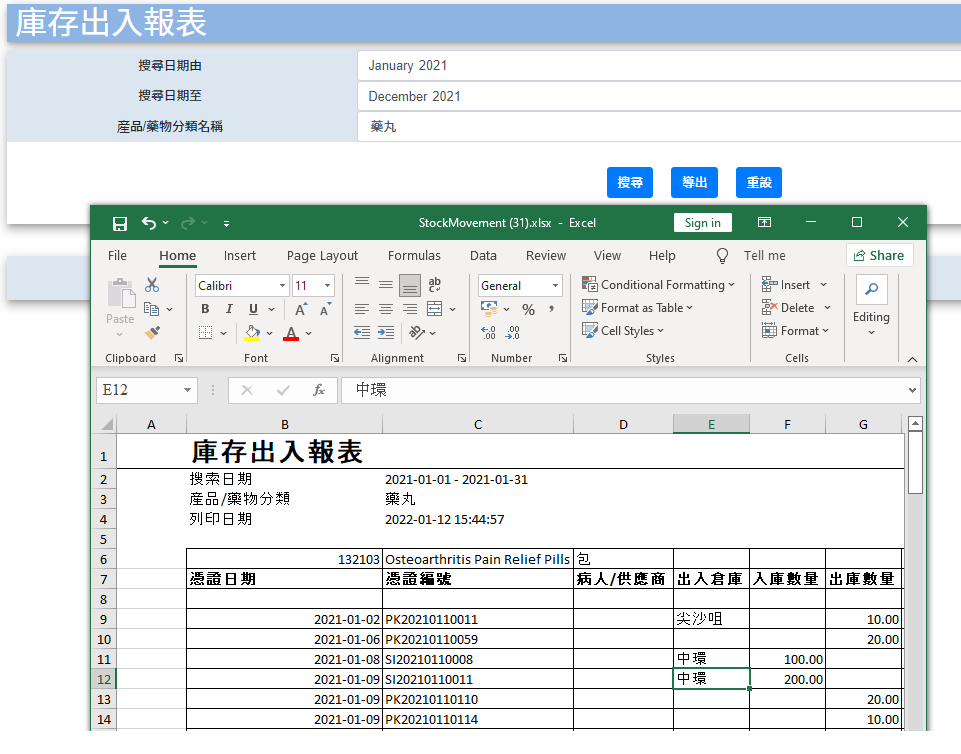Apply the red font color
This screenshot has width=961, height=754.
point(291,333)
